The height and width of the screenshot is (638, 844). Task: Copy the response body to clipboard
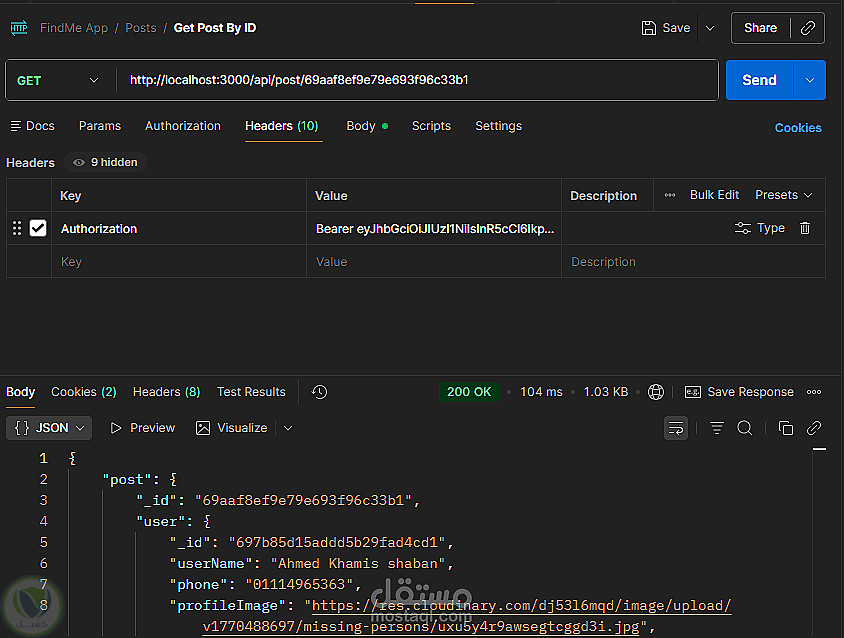(786, 428)
